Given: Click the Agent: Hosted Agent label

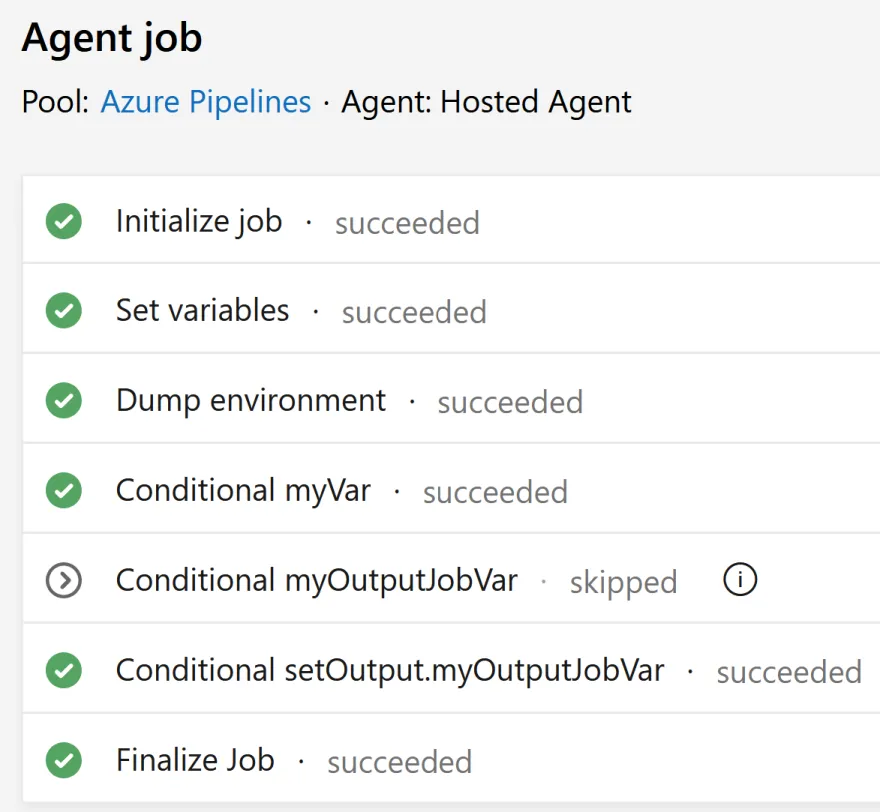Looking at the screenshot, I should 487,102.
